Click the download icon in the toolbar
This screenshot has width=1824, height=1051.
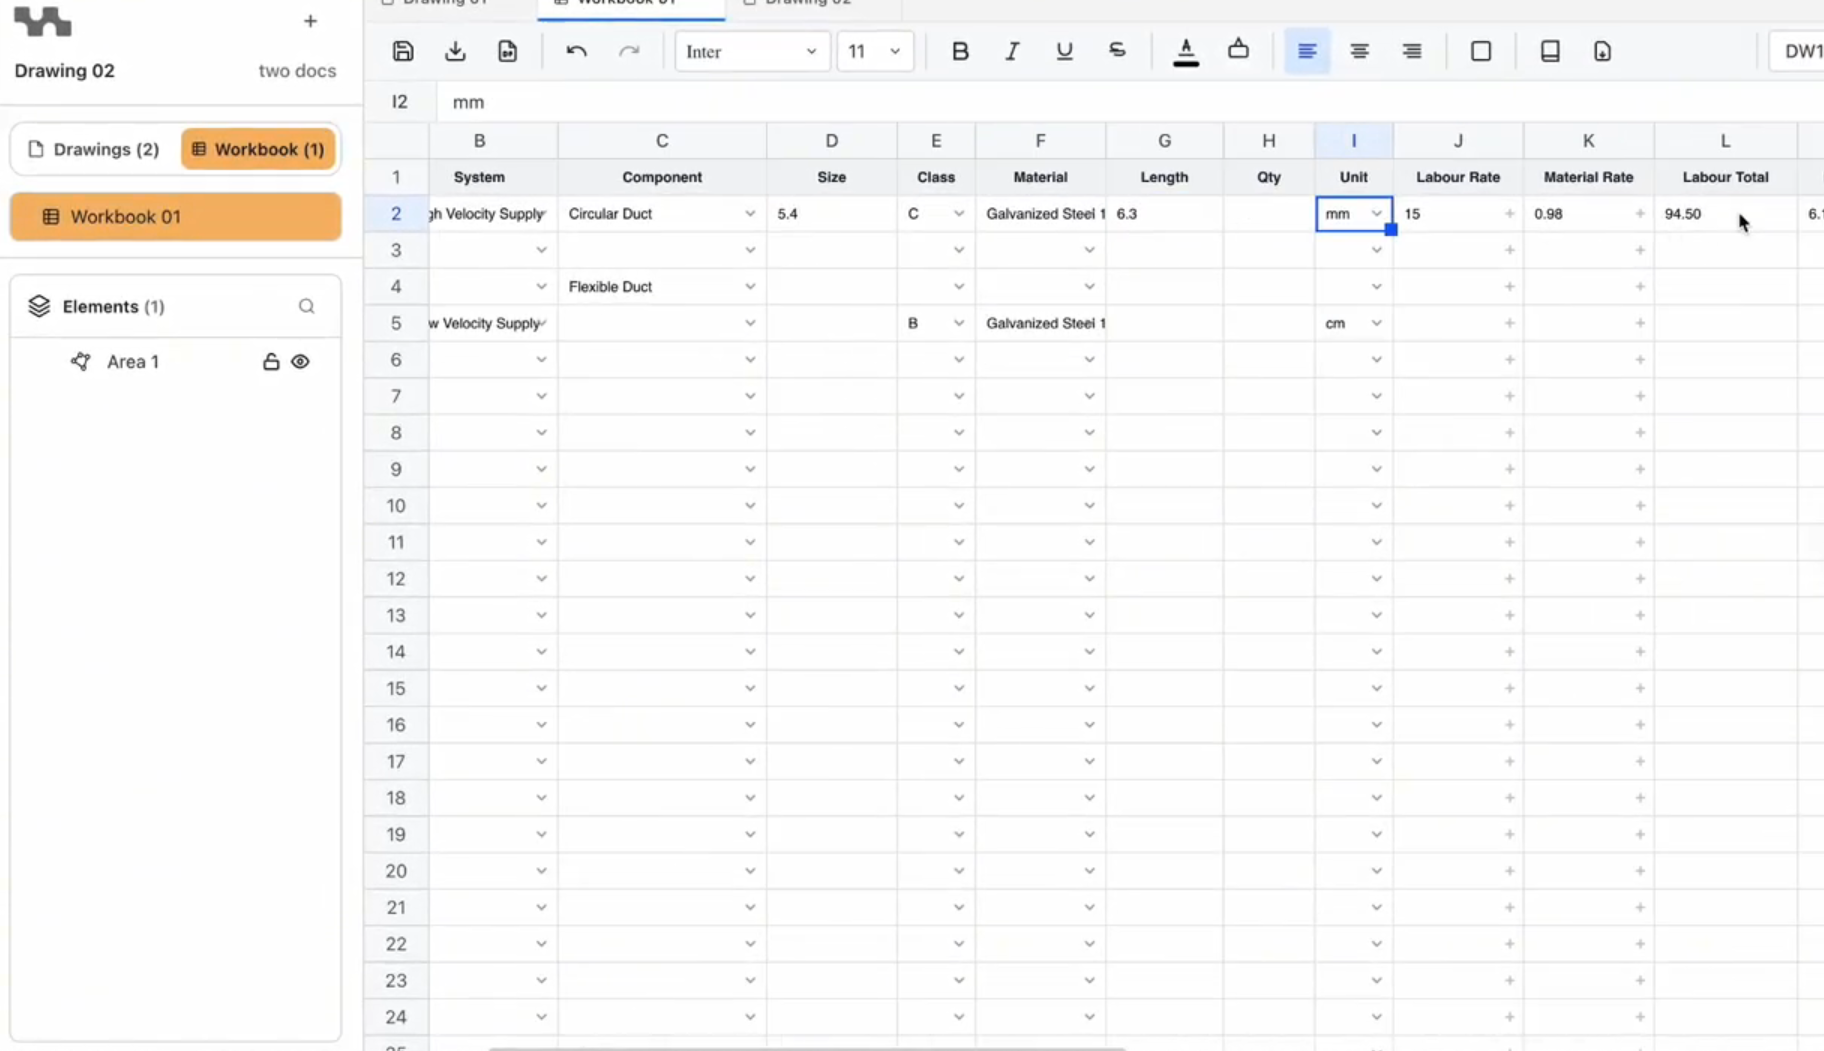click(x=455, y=51)
